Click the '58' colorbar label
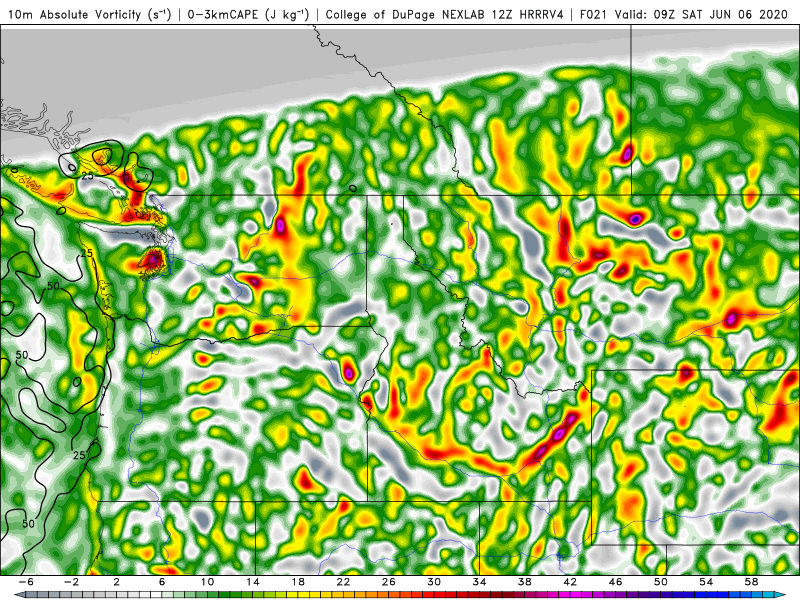 [x=751, y=582]
